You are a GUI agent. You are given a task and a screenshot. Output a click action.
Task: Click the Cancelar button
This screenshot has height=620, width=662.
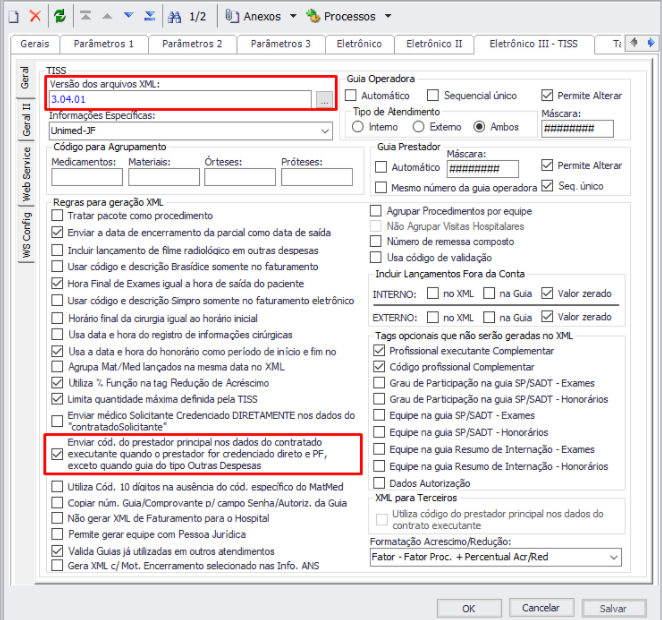pos(541,608)
